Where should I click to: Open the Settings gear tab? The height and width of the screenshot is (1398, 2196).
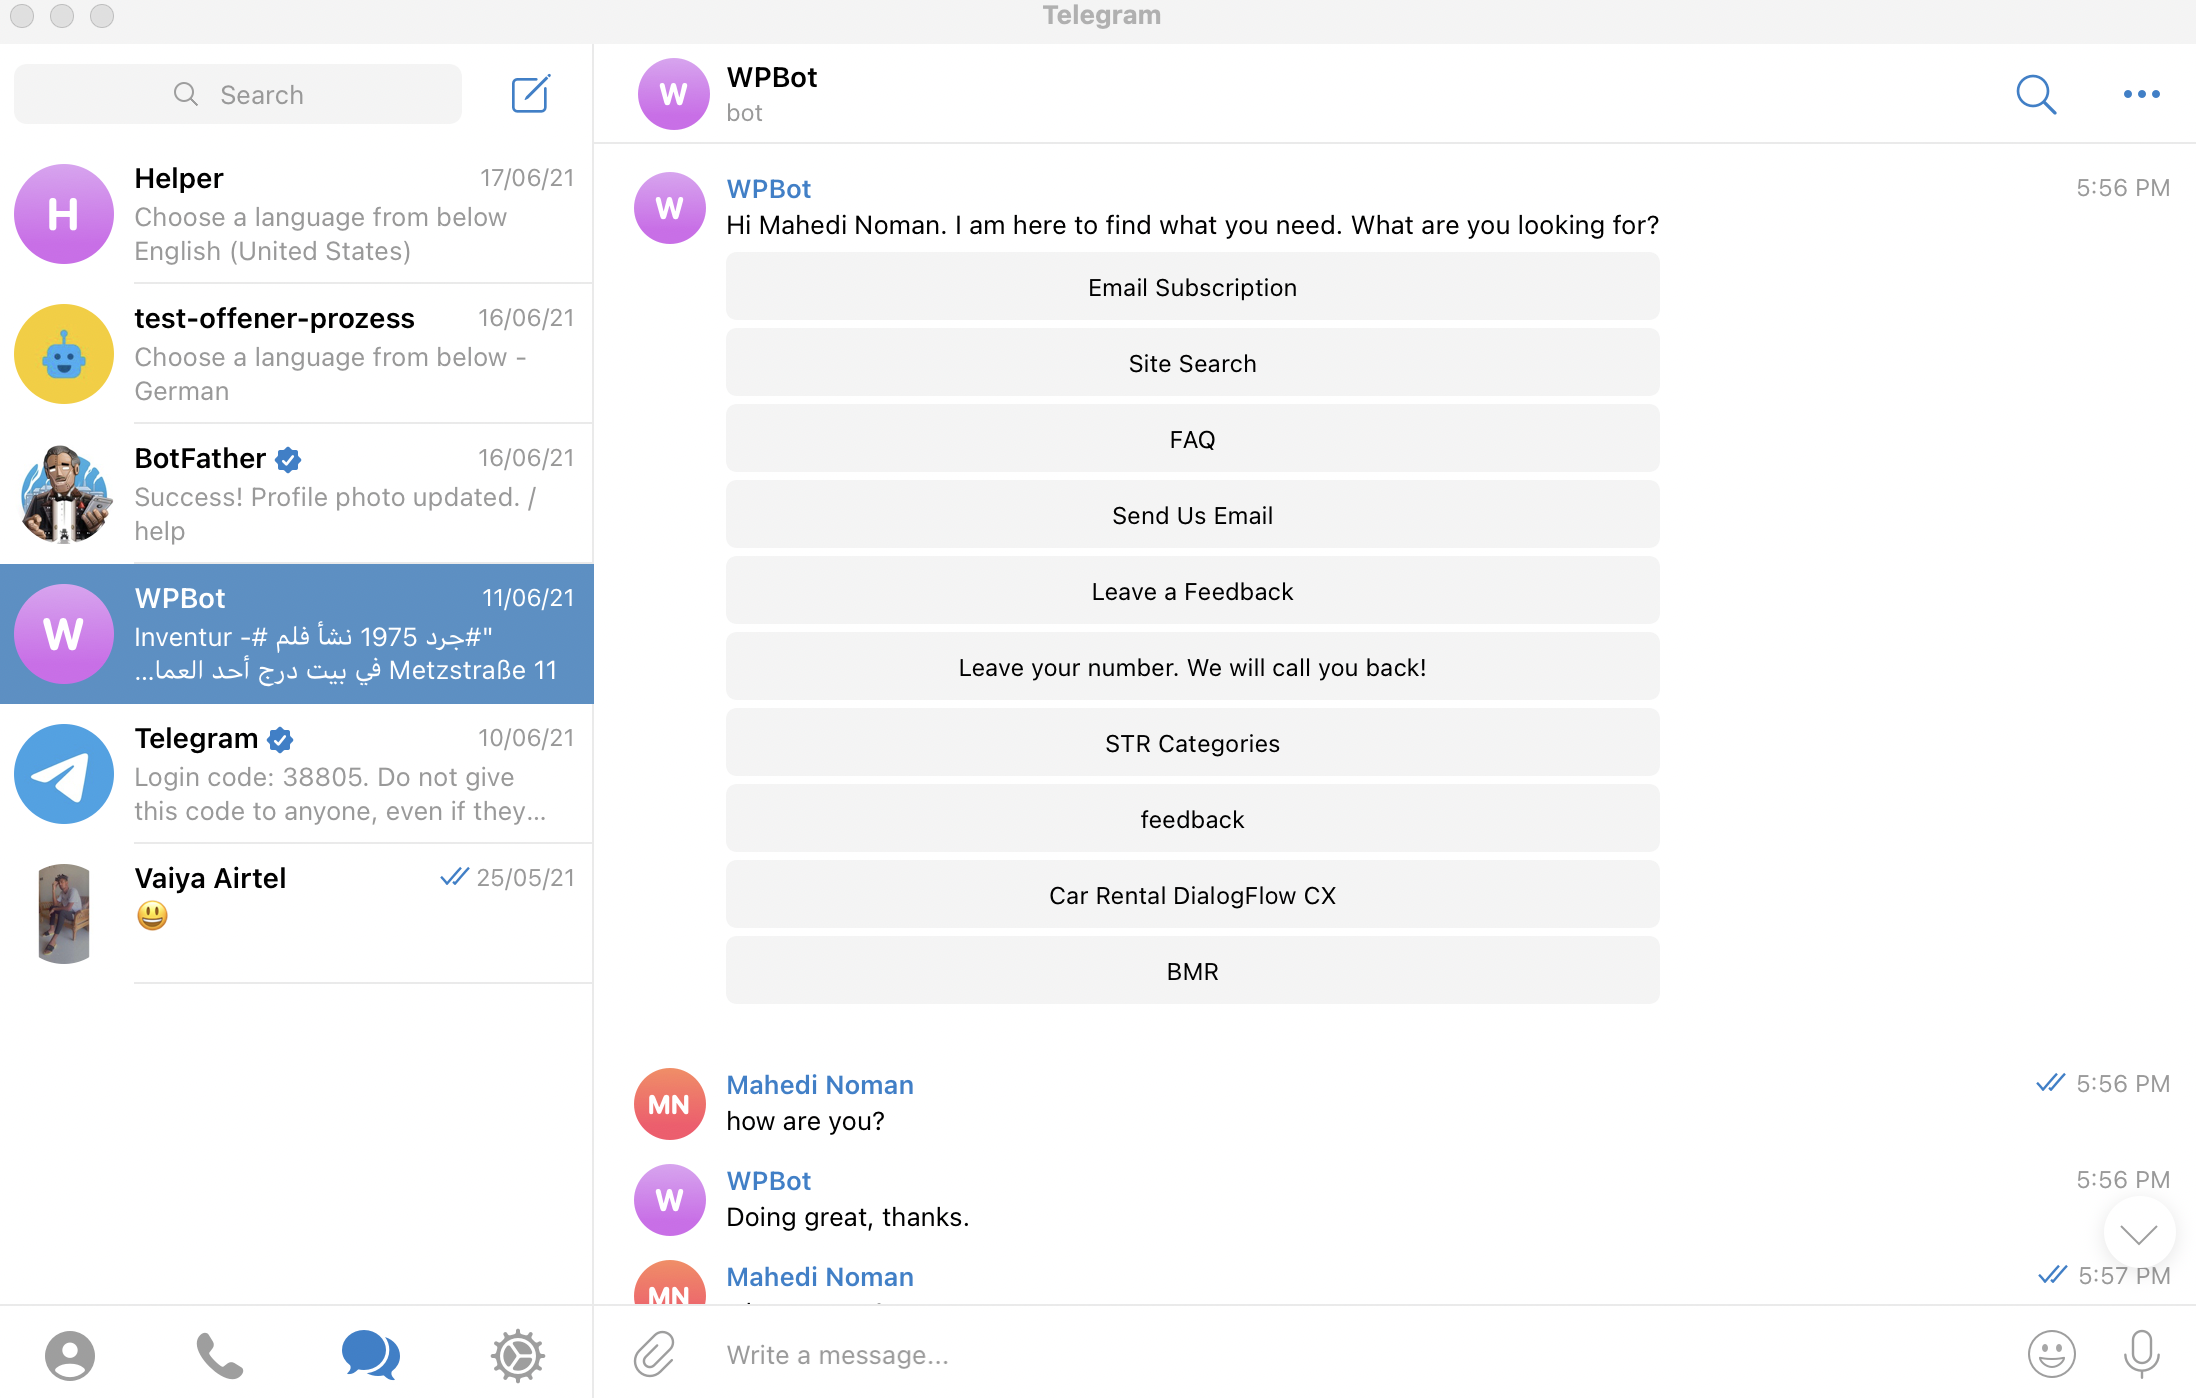click(517, 1355)
